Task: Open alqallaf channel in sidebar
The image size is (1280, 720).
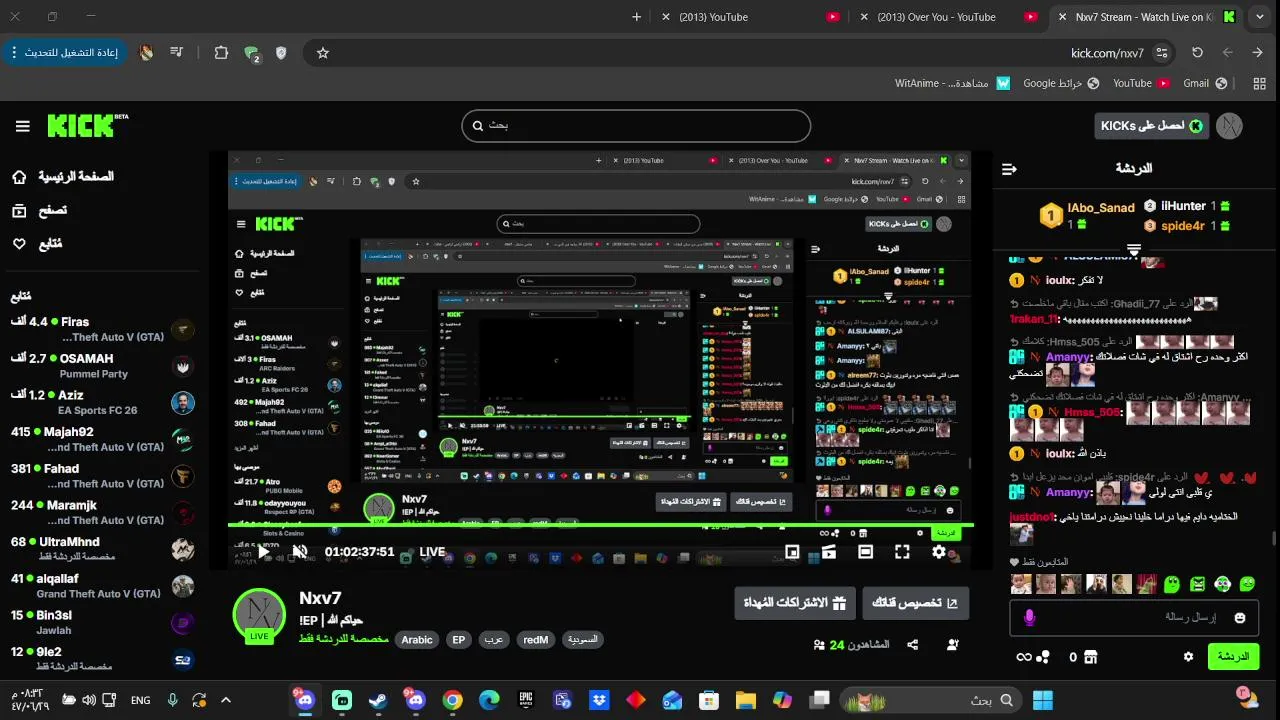Action: (100, 586)
